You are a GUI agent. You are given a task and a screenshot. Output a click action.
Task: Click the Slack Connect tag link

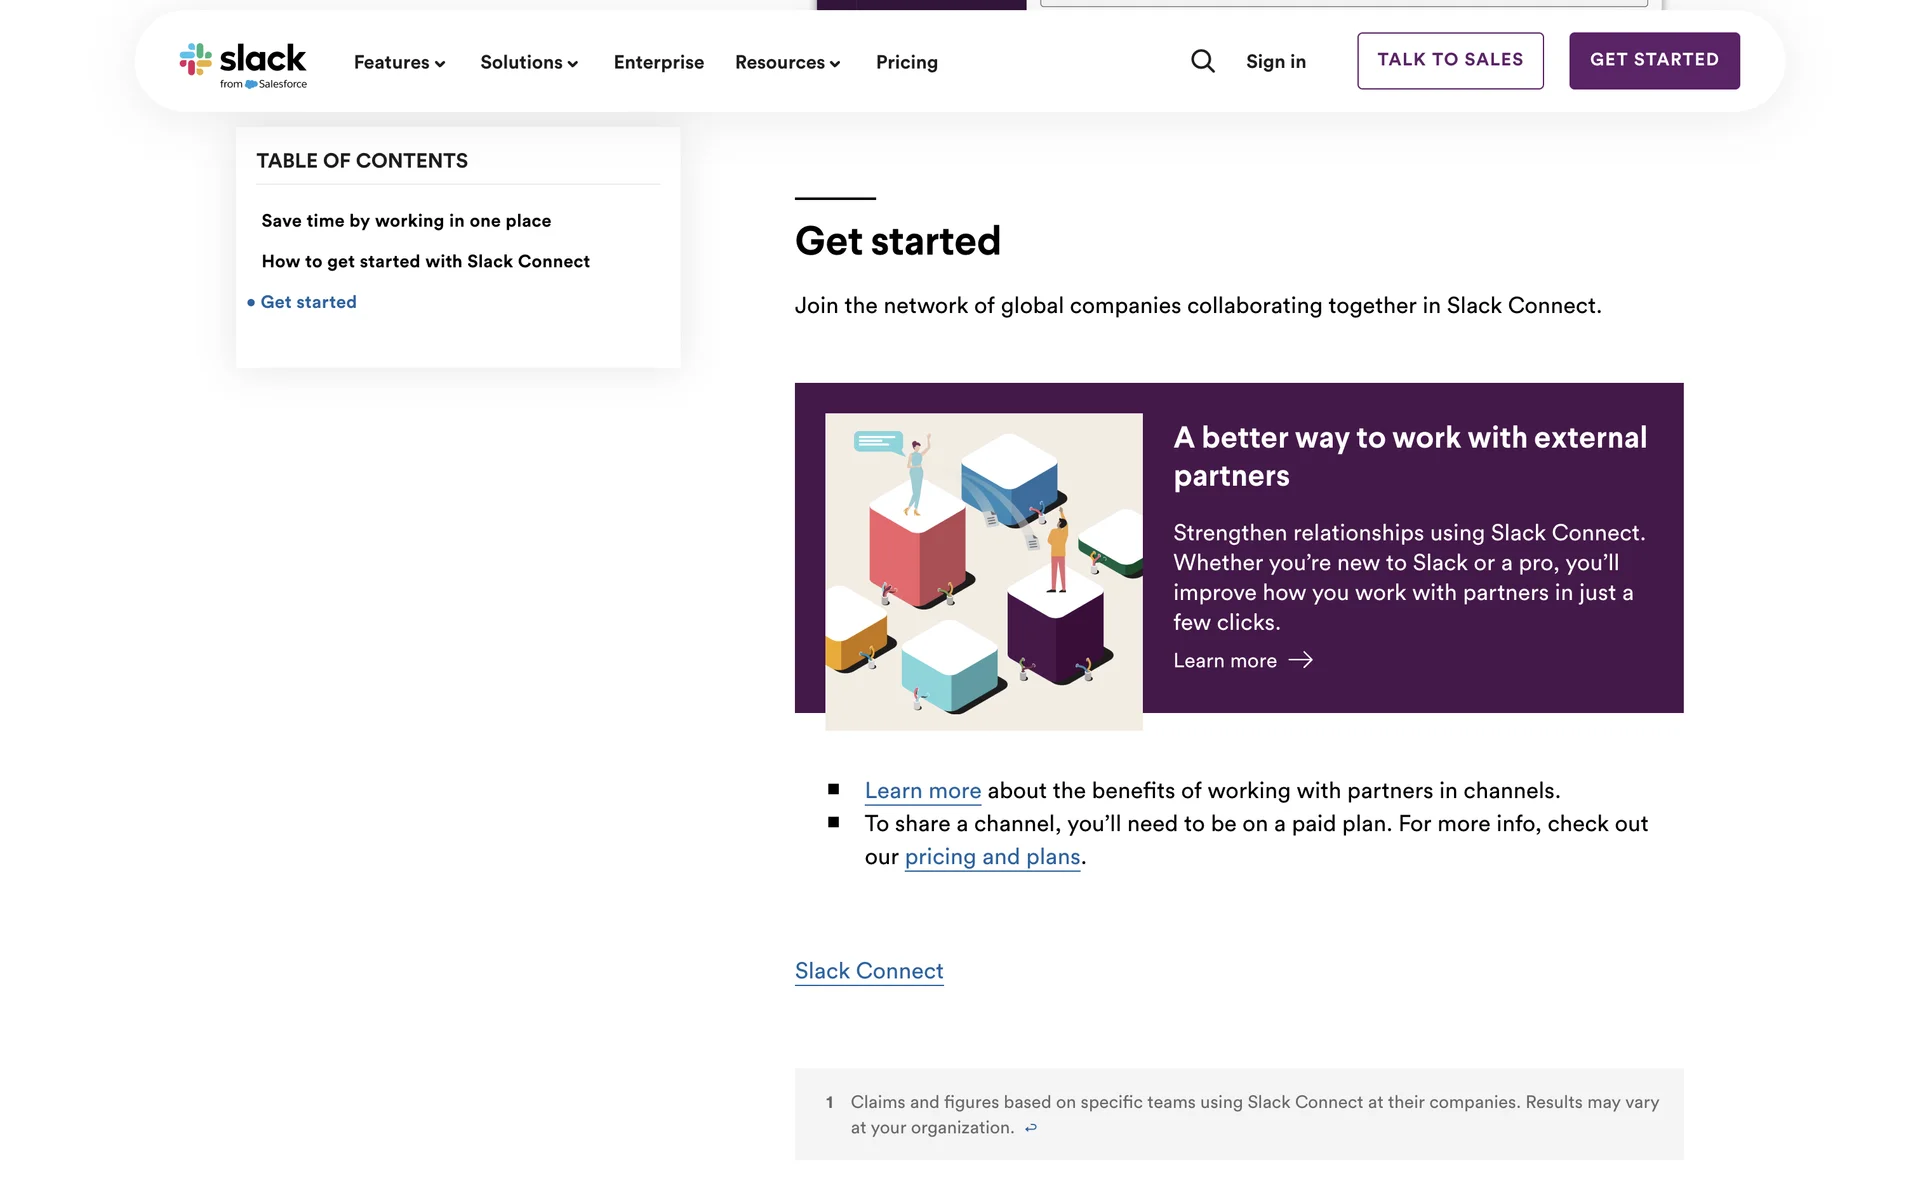coord(869,971)
